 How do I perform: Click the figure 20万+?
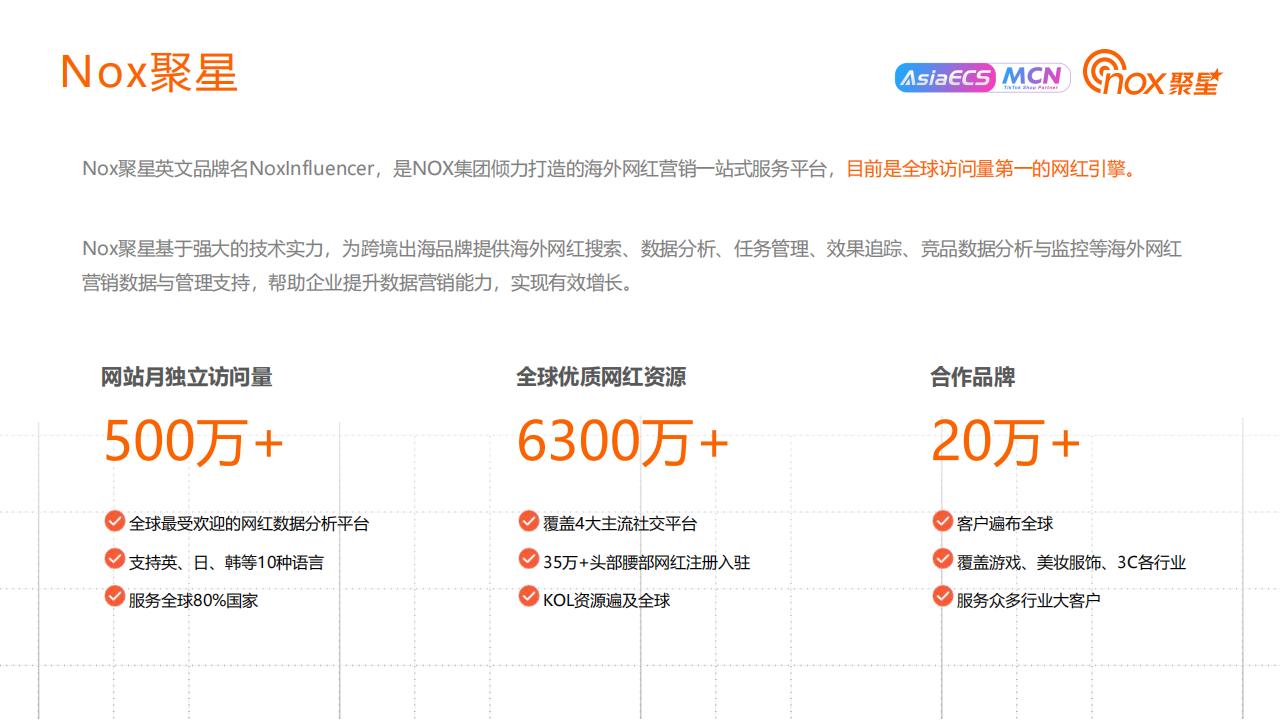click(1006, 441)
